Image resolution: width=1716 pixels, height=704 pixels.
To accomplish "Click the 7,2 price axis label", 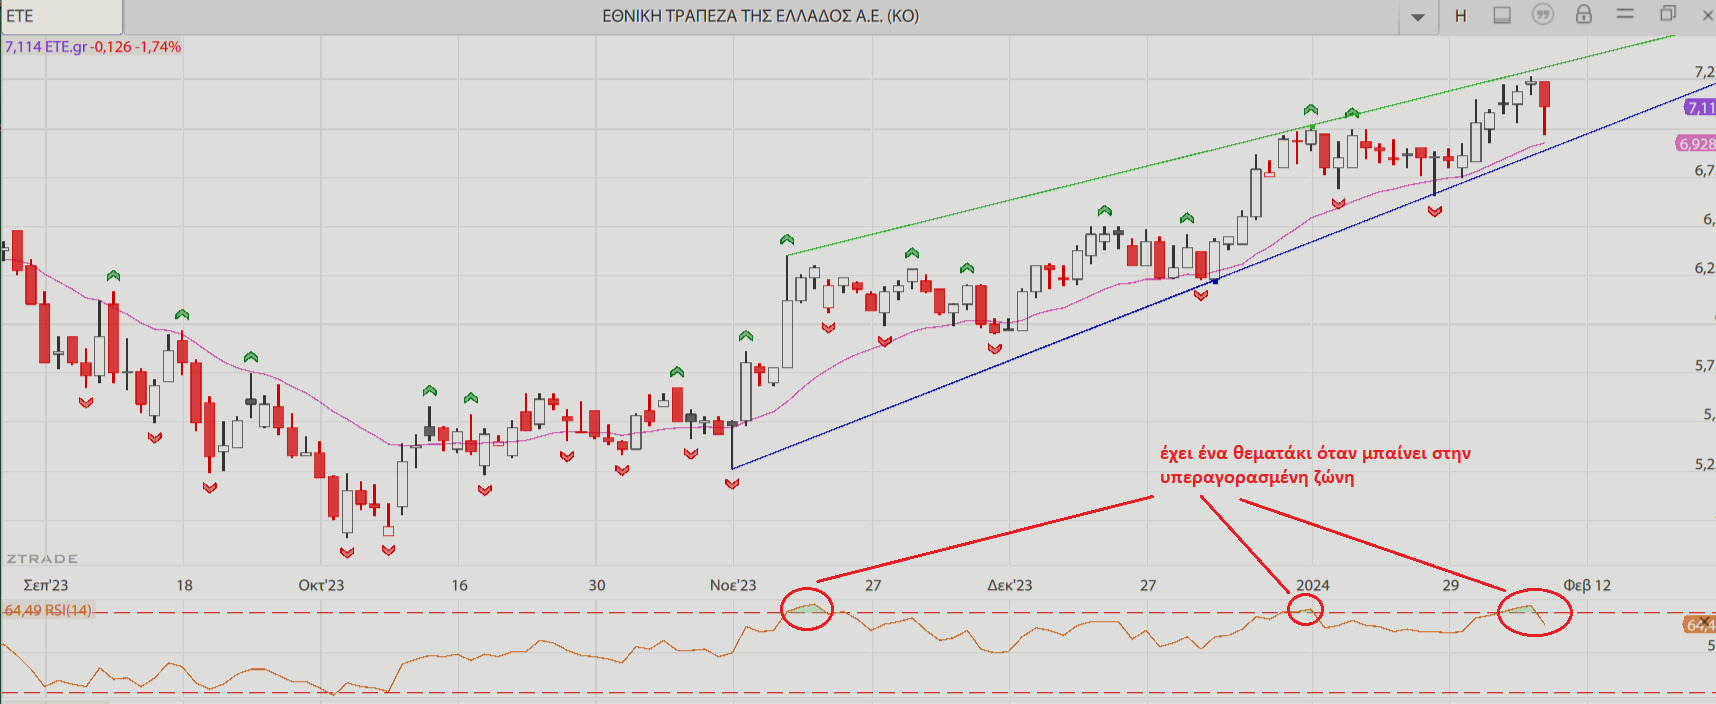I will point(1704,72).
